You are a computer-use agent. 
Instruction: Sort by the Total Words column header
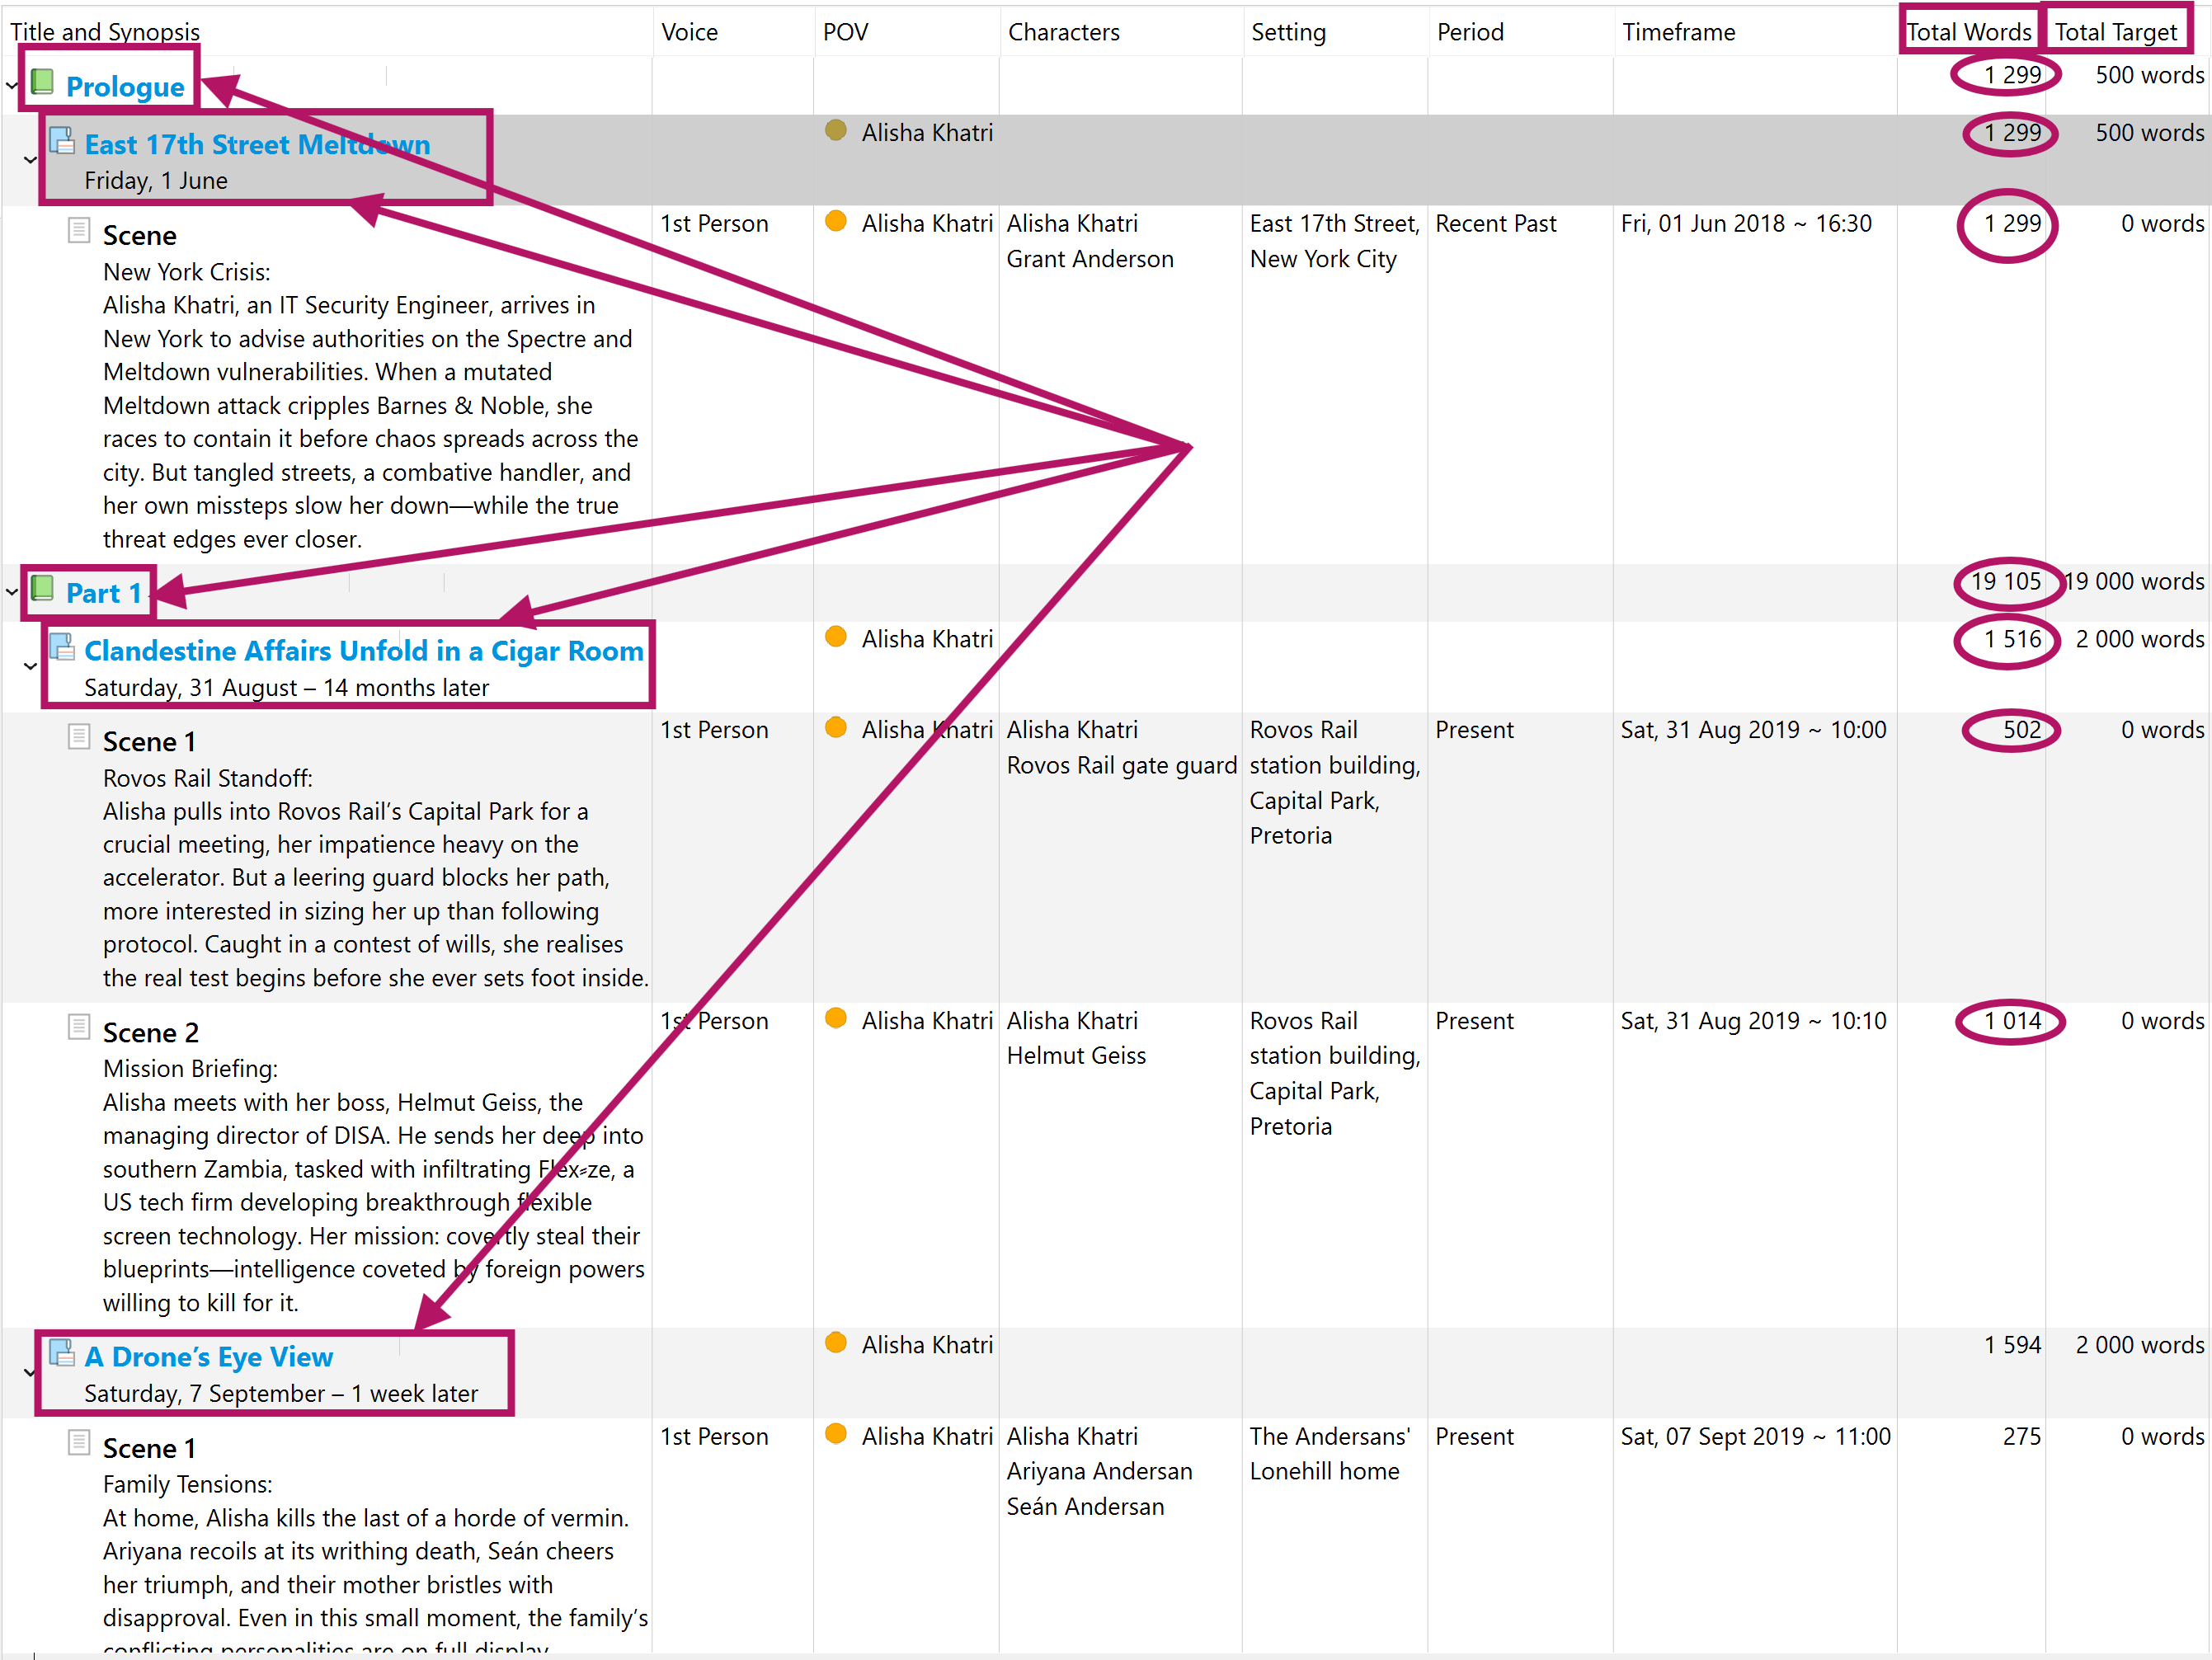click(1968, 32)
